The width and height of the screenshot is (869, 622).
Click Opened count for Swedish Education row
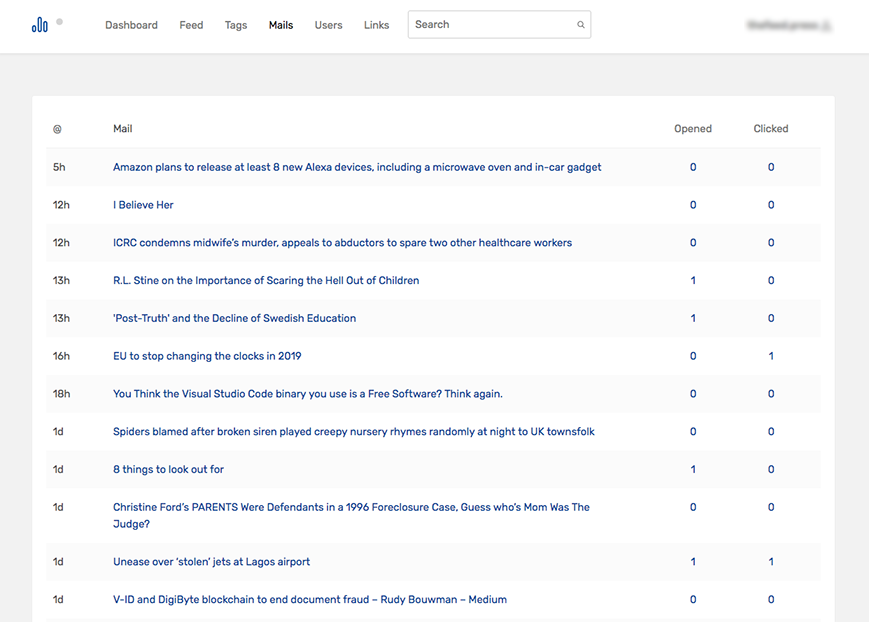693,318
